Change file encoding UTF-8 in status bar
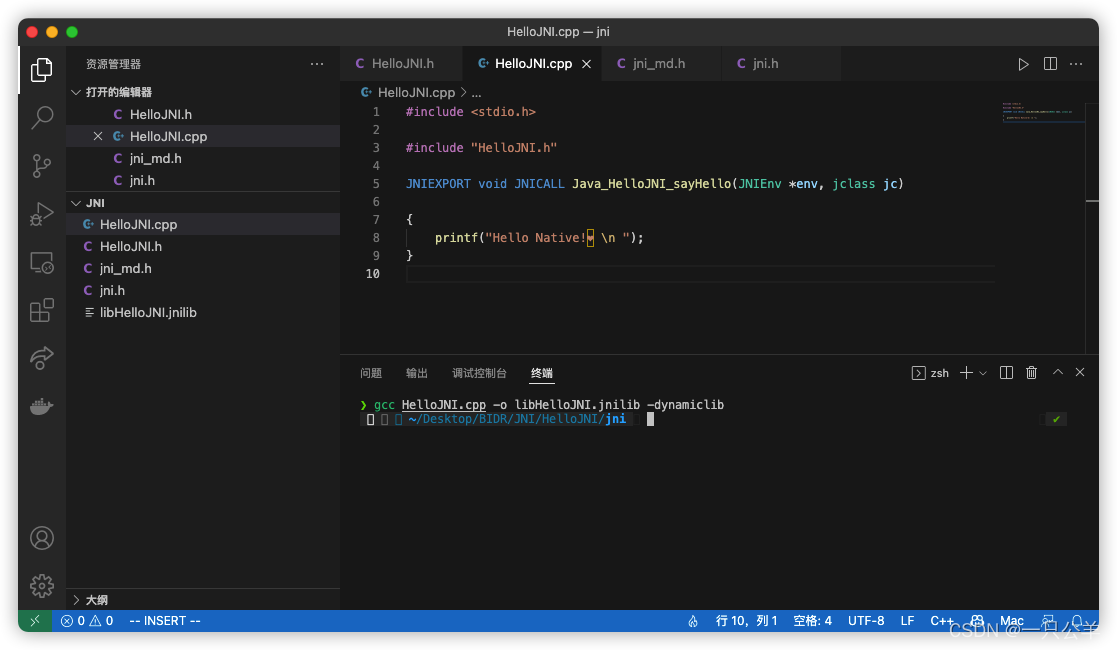The height and width of the screenshot is (650, 1117). [x=866, y=621]
